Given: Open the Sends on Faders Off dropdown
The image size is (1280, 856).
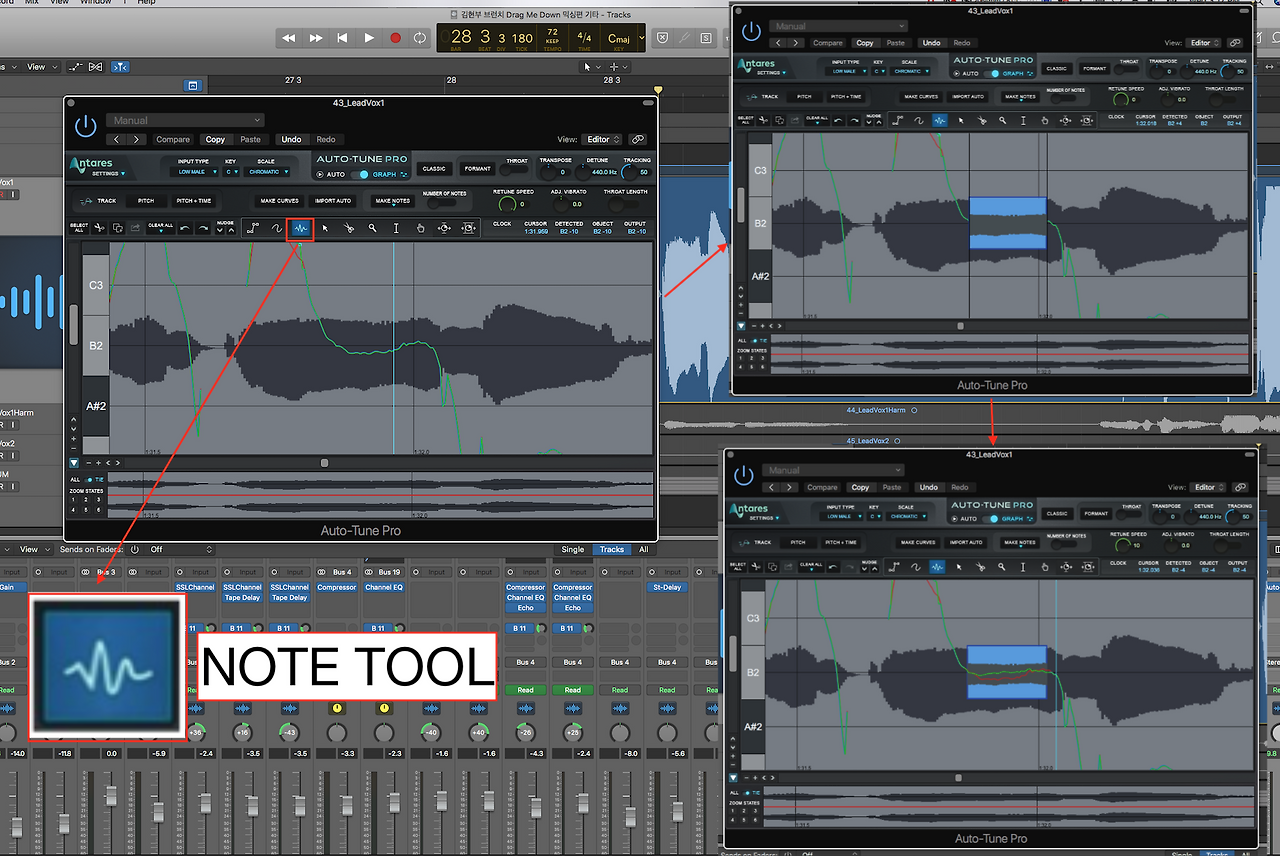Looking at the screenshot, I should (x=181, y=549).
